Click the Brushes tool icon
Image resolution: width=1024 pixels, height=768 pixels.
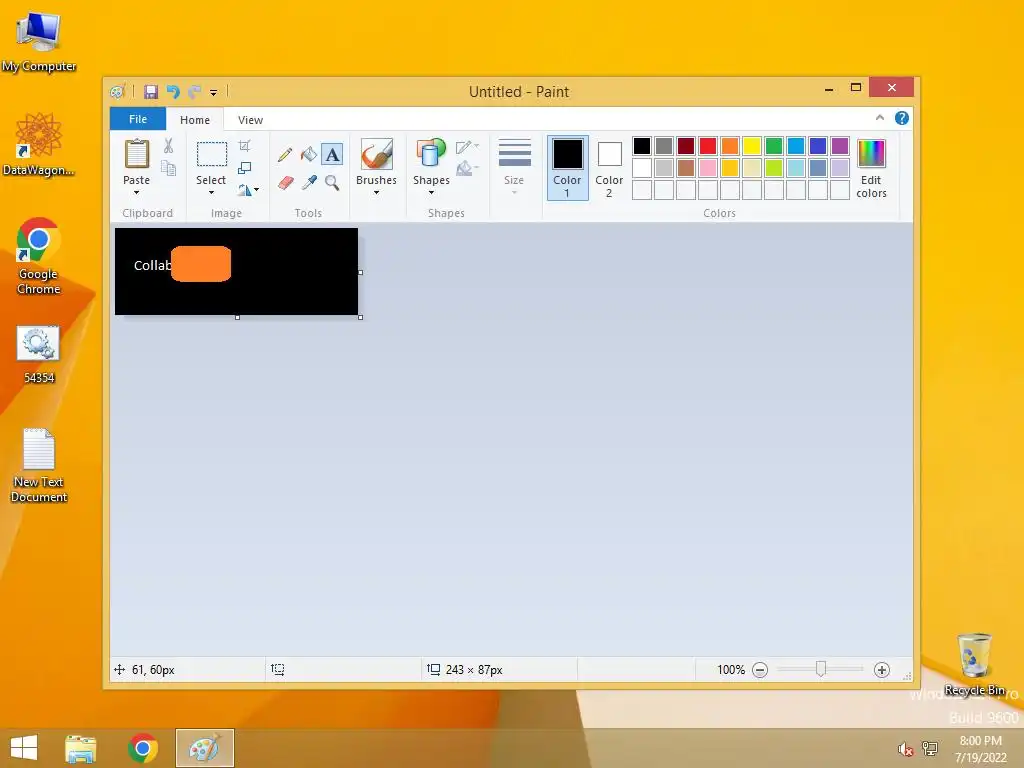(377, 154)
